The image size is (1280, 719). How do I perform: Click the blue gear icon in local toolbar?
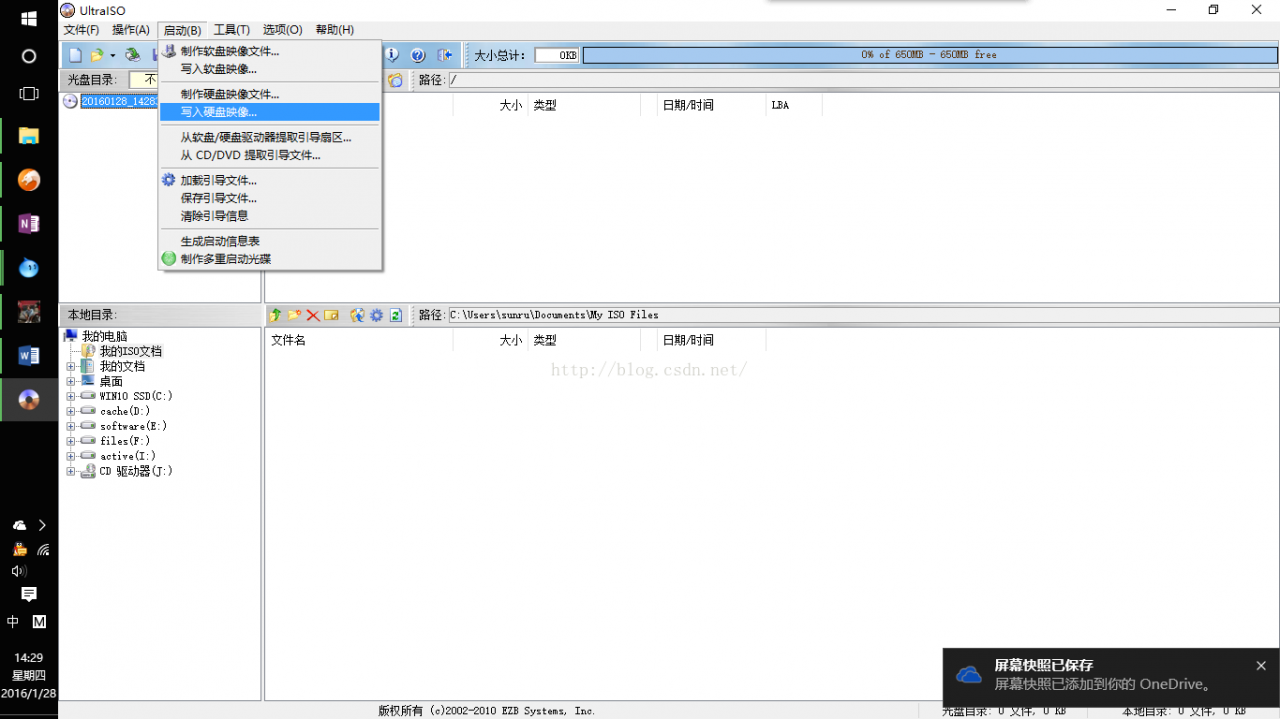[x=376, y=315]
